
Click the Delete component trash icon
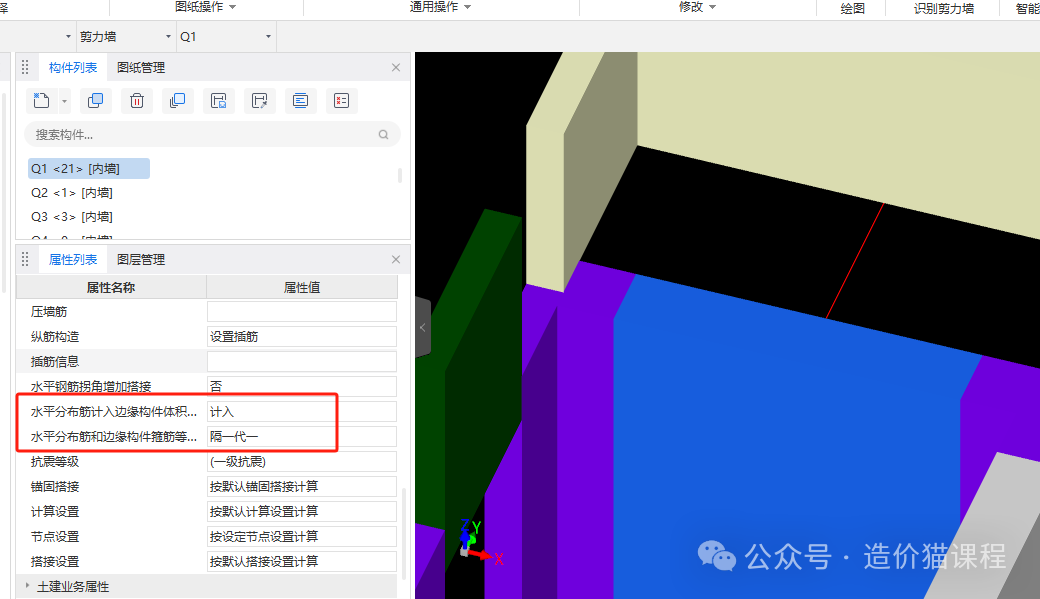137,101
